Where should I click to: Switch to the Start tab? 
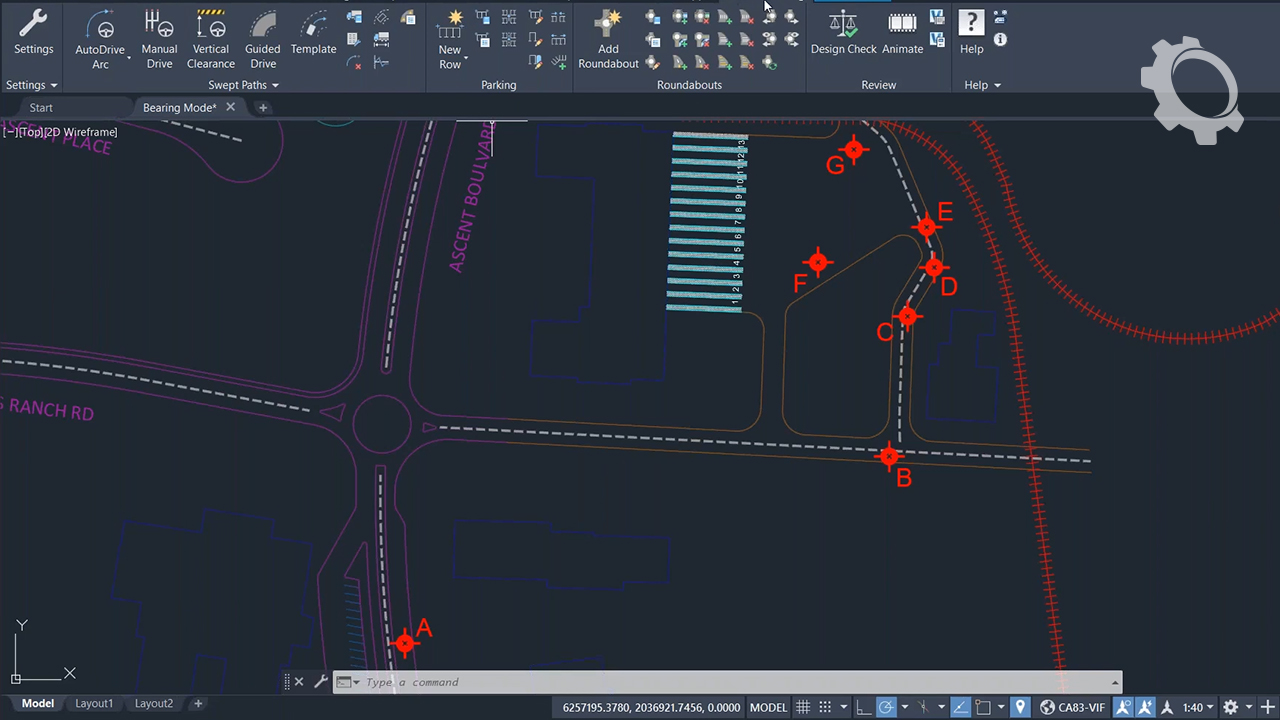pyautogui.click(x=41, y=108)
